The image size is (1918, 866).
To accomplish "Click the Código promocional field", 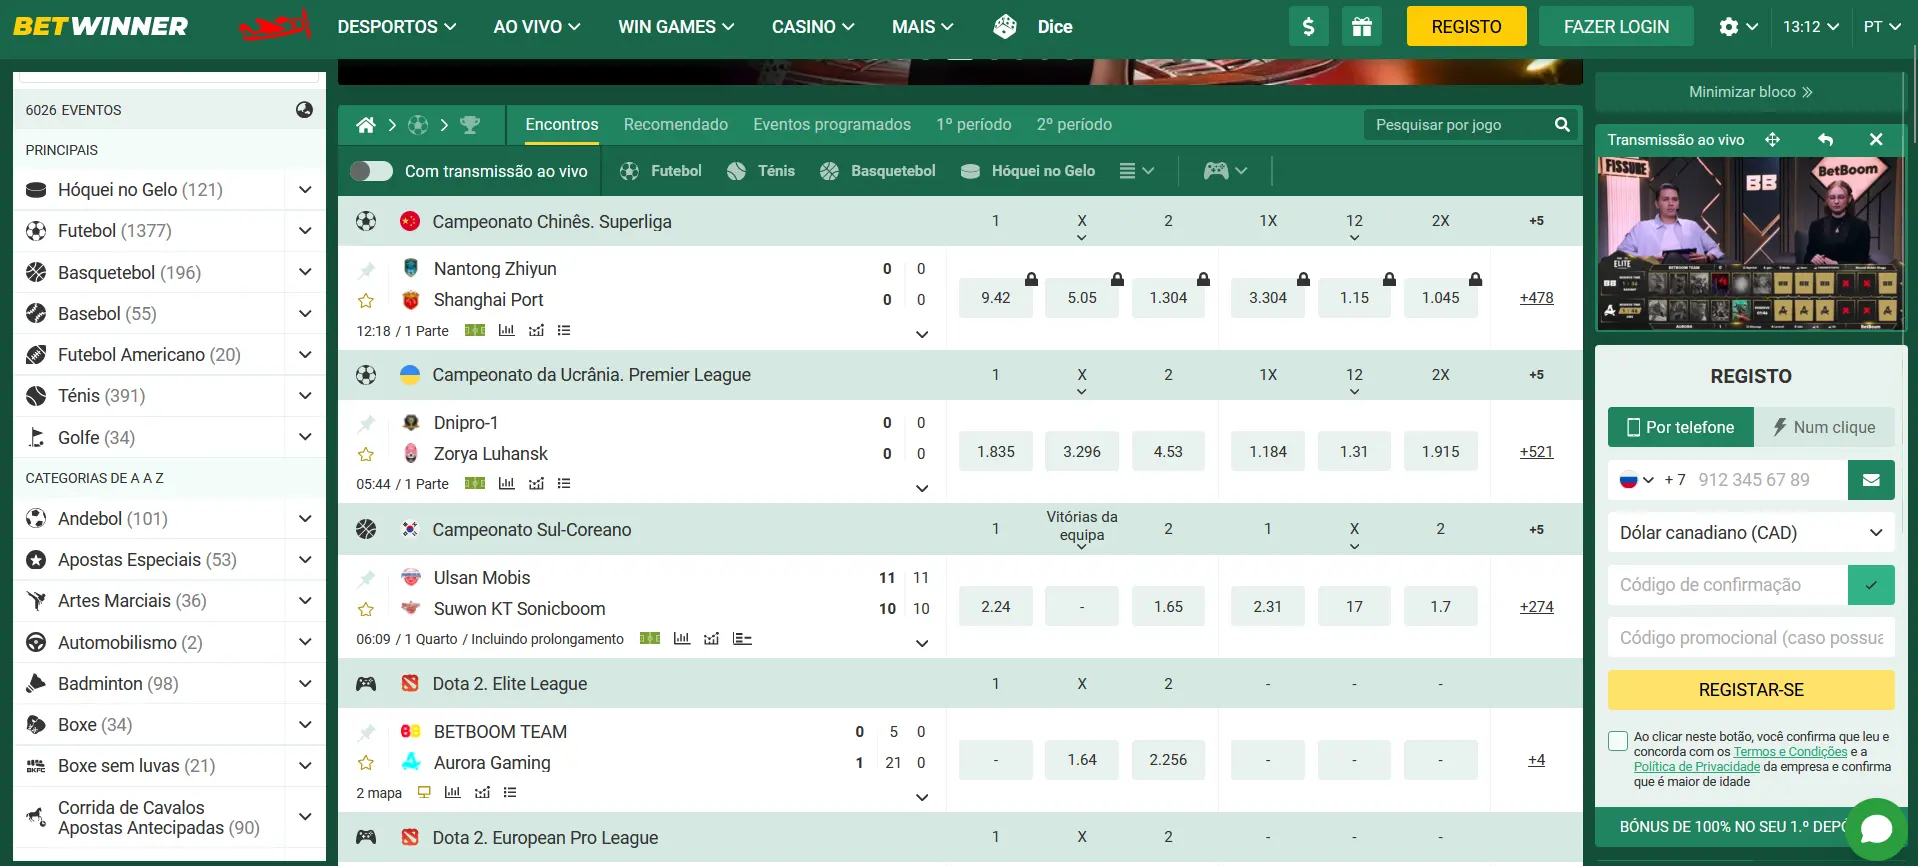I will click(x=1751, y=638).
